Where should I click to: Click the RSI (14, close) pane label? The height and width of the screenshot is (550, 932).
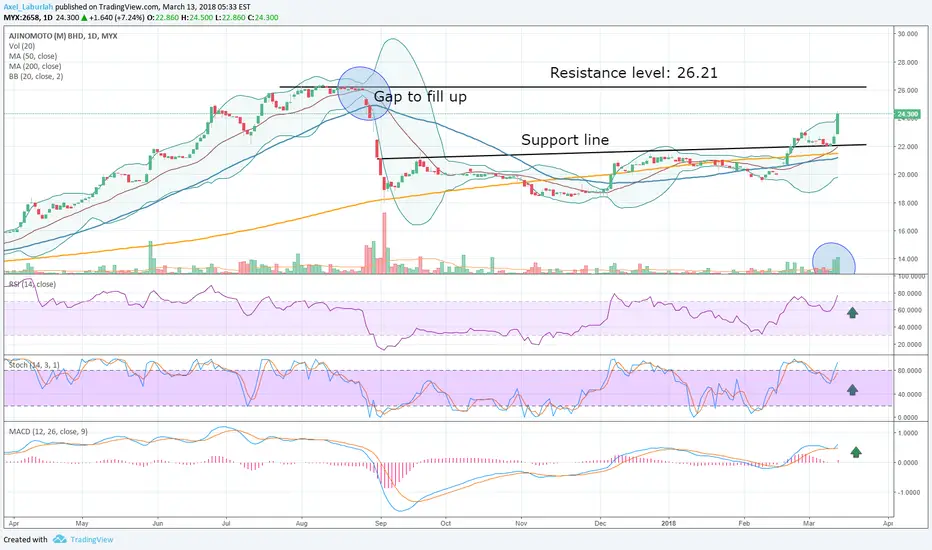pyautogui.click(x=32, y=284)
